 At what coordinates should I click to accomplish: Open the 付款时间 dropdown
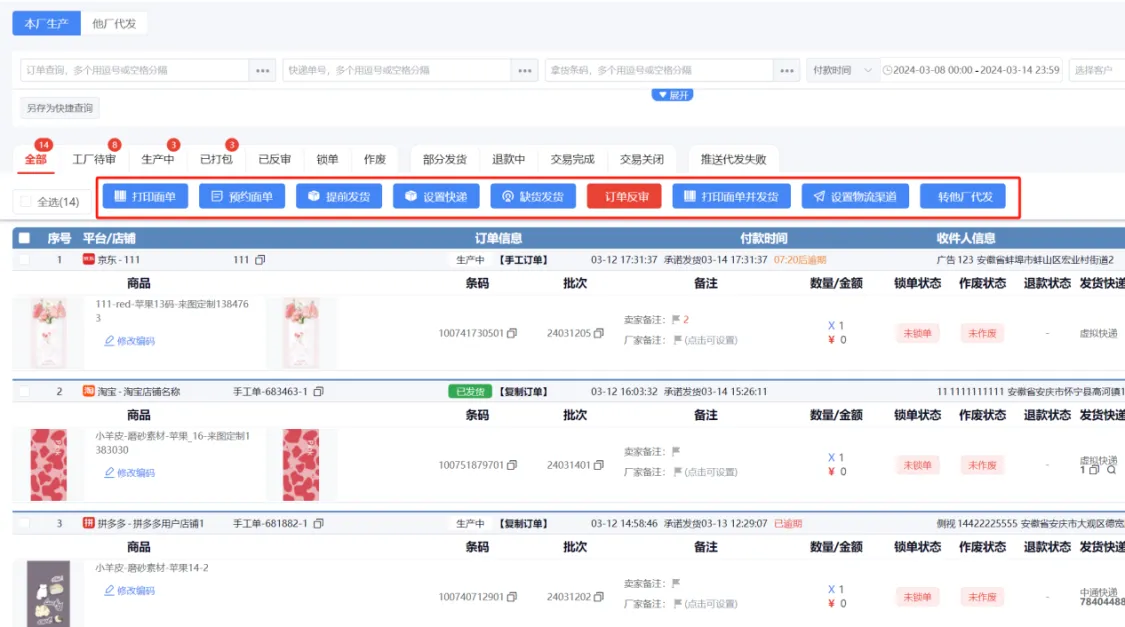pyautogui.click(x=842, y=70)
